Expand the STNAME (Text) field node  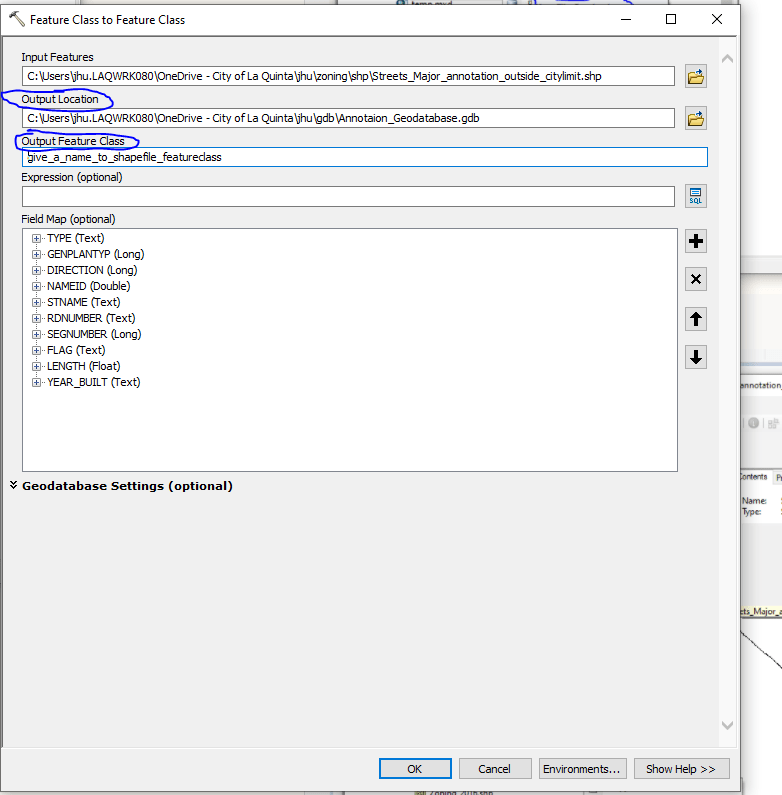tap(36, 302)
